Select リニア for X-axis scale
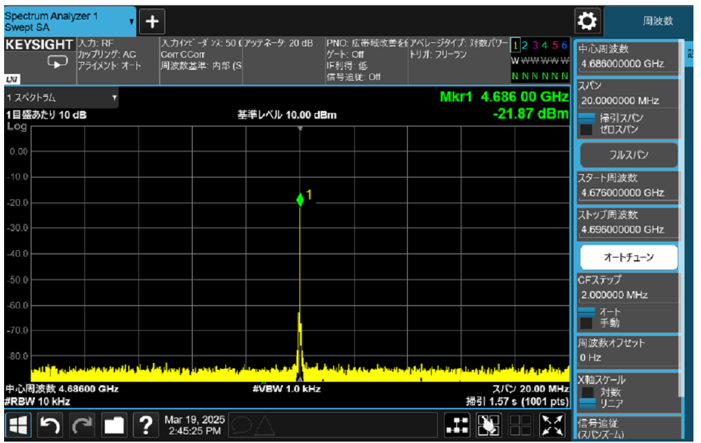Image resolution: width=701 pixels, height=443 pixels. click(587, 403)
